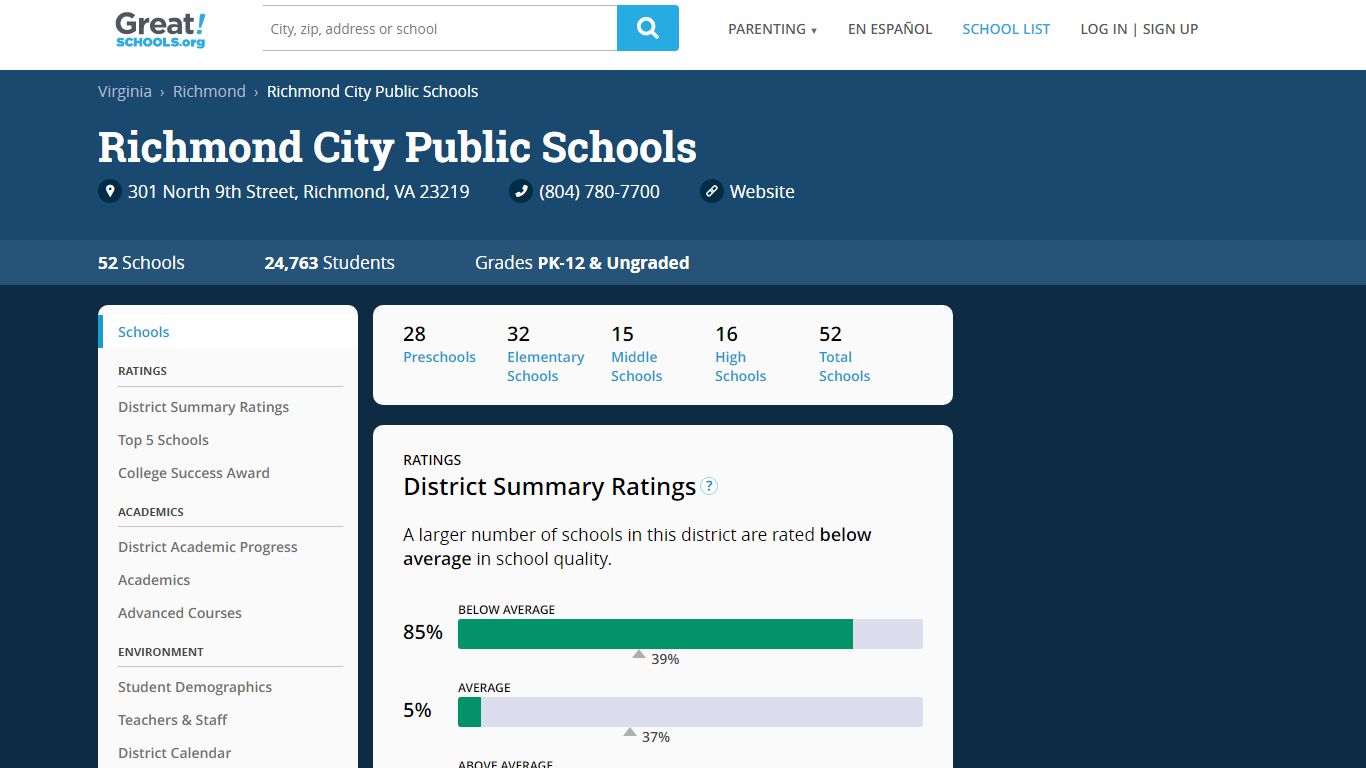Go to the Richmond breadcrumb
The height and width of the screenshot is (768, 1366).
click(209, 91)
